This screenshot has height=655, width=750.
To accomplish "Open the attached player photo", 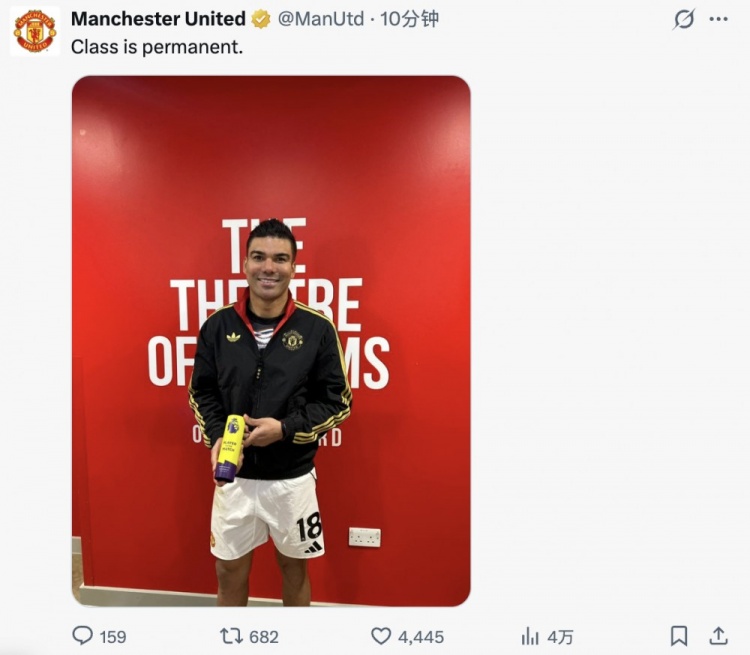I will [x=271, y=341].
